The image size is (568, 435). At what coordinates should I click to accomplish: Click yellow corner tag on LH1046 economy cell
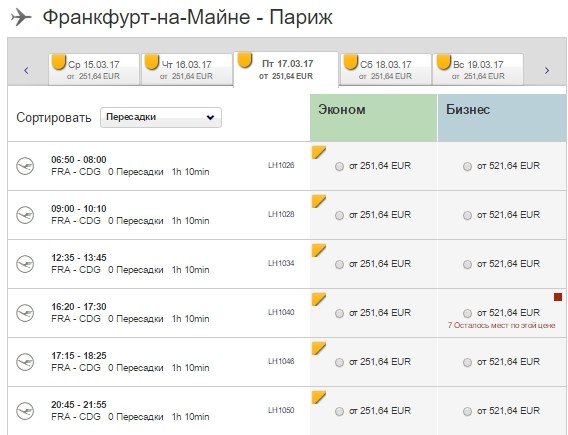click(x=319, y=348)
